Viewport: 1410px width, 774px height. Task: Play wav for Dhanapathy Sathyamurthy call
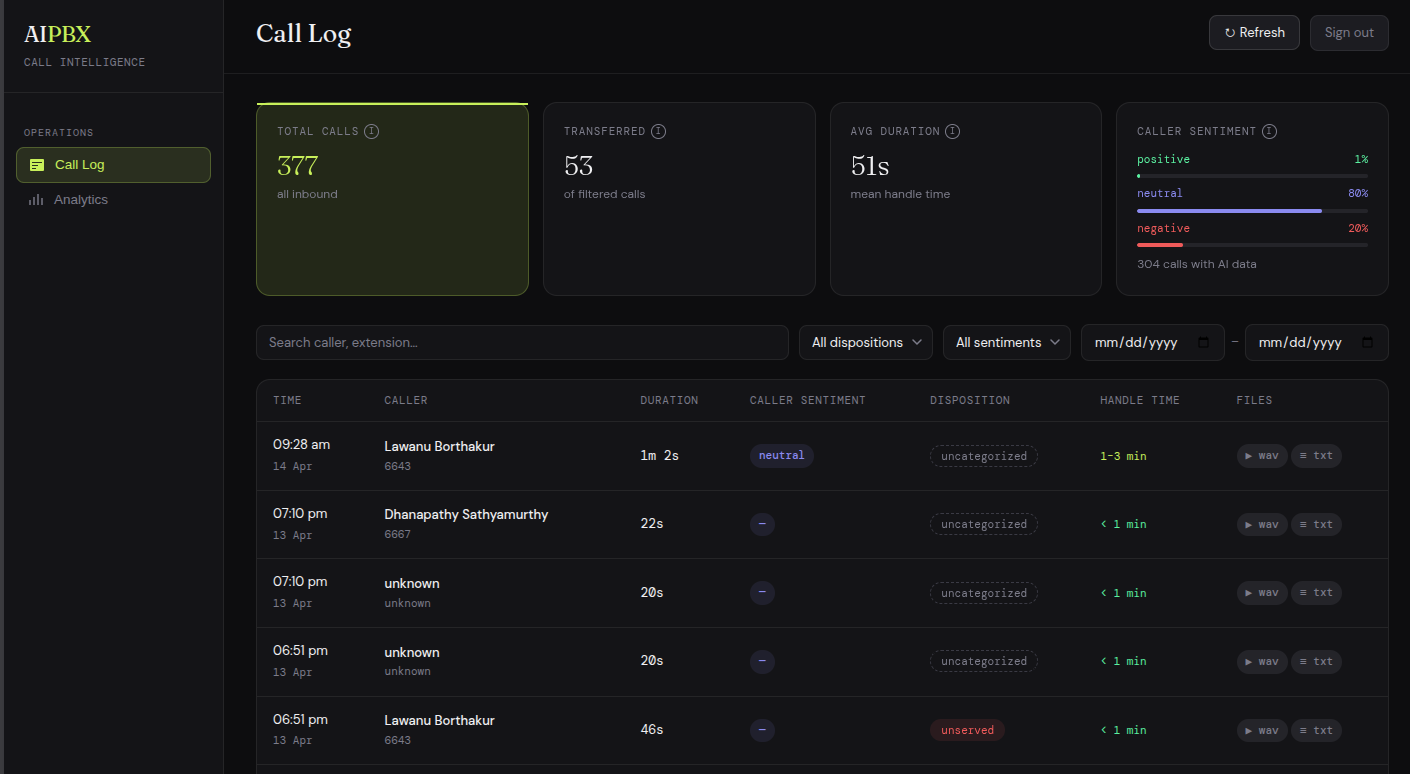pyautogui.click(x=1262, y=524)
